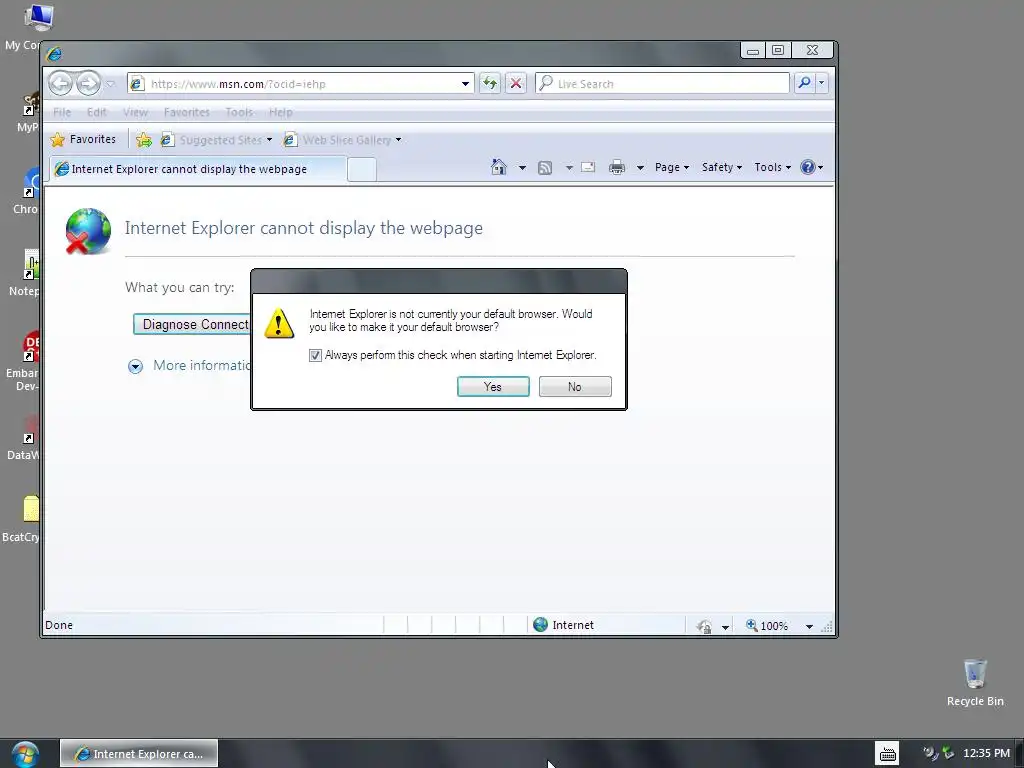
Task: Open search provider options dropdown arrow
Action: click(822, 83)
